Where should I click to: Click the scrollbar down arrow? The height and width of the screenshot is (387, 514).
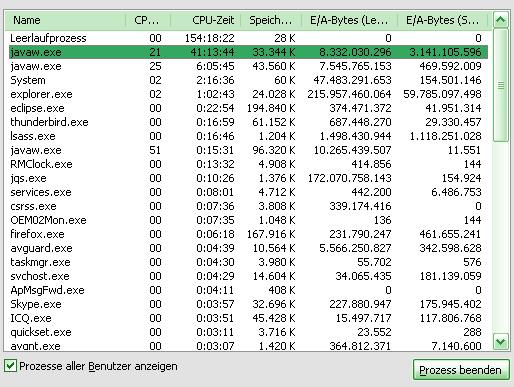click(501, 342)
